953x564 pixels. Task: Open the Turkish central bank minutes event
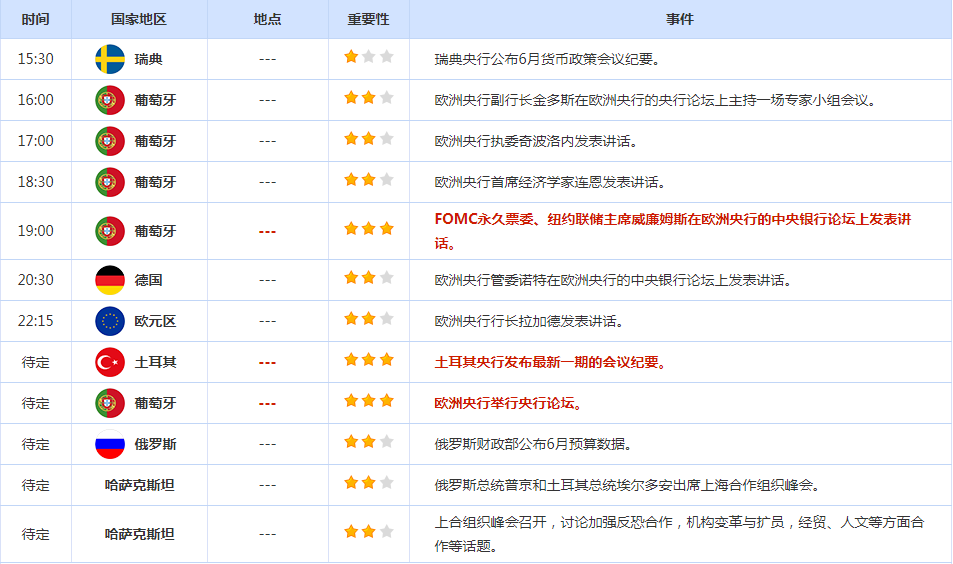click(x=550, y=362)
